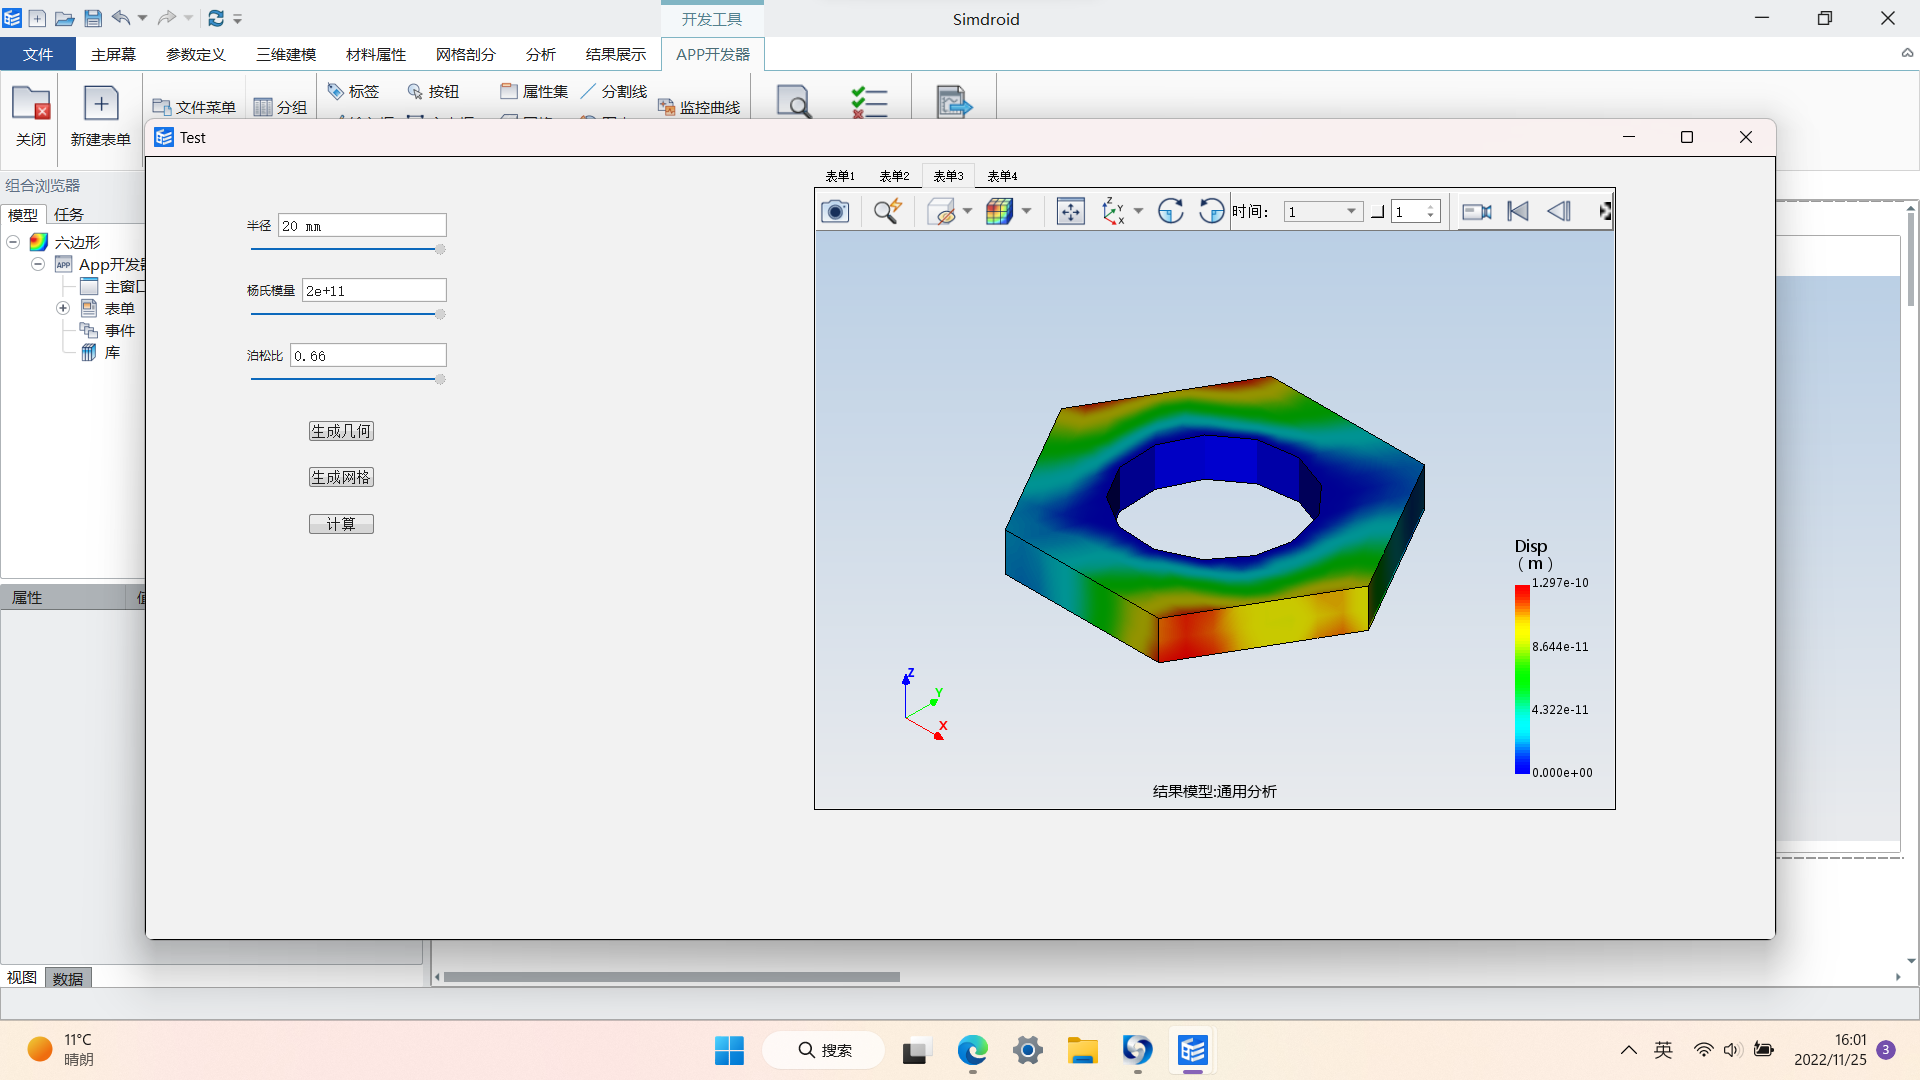Open the customize quick access toolbar dropdown

pyautogui.click(x=238, y=18)
